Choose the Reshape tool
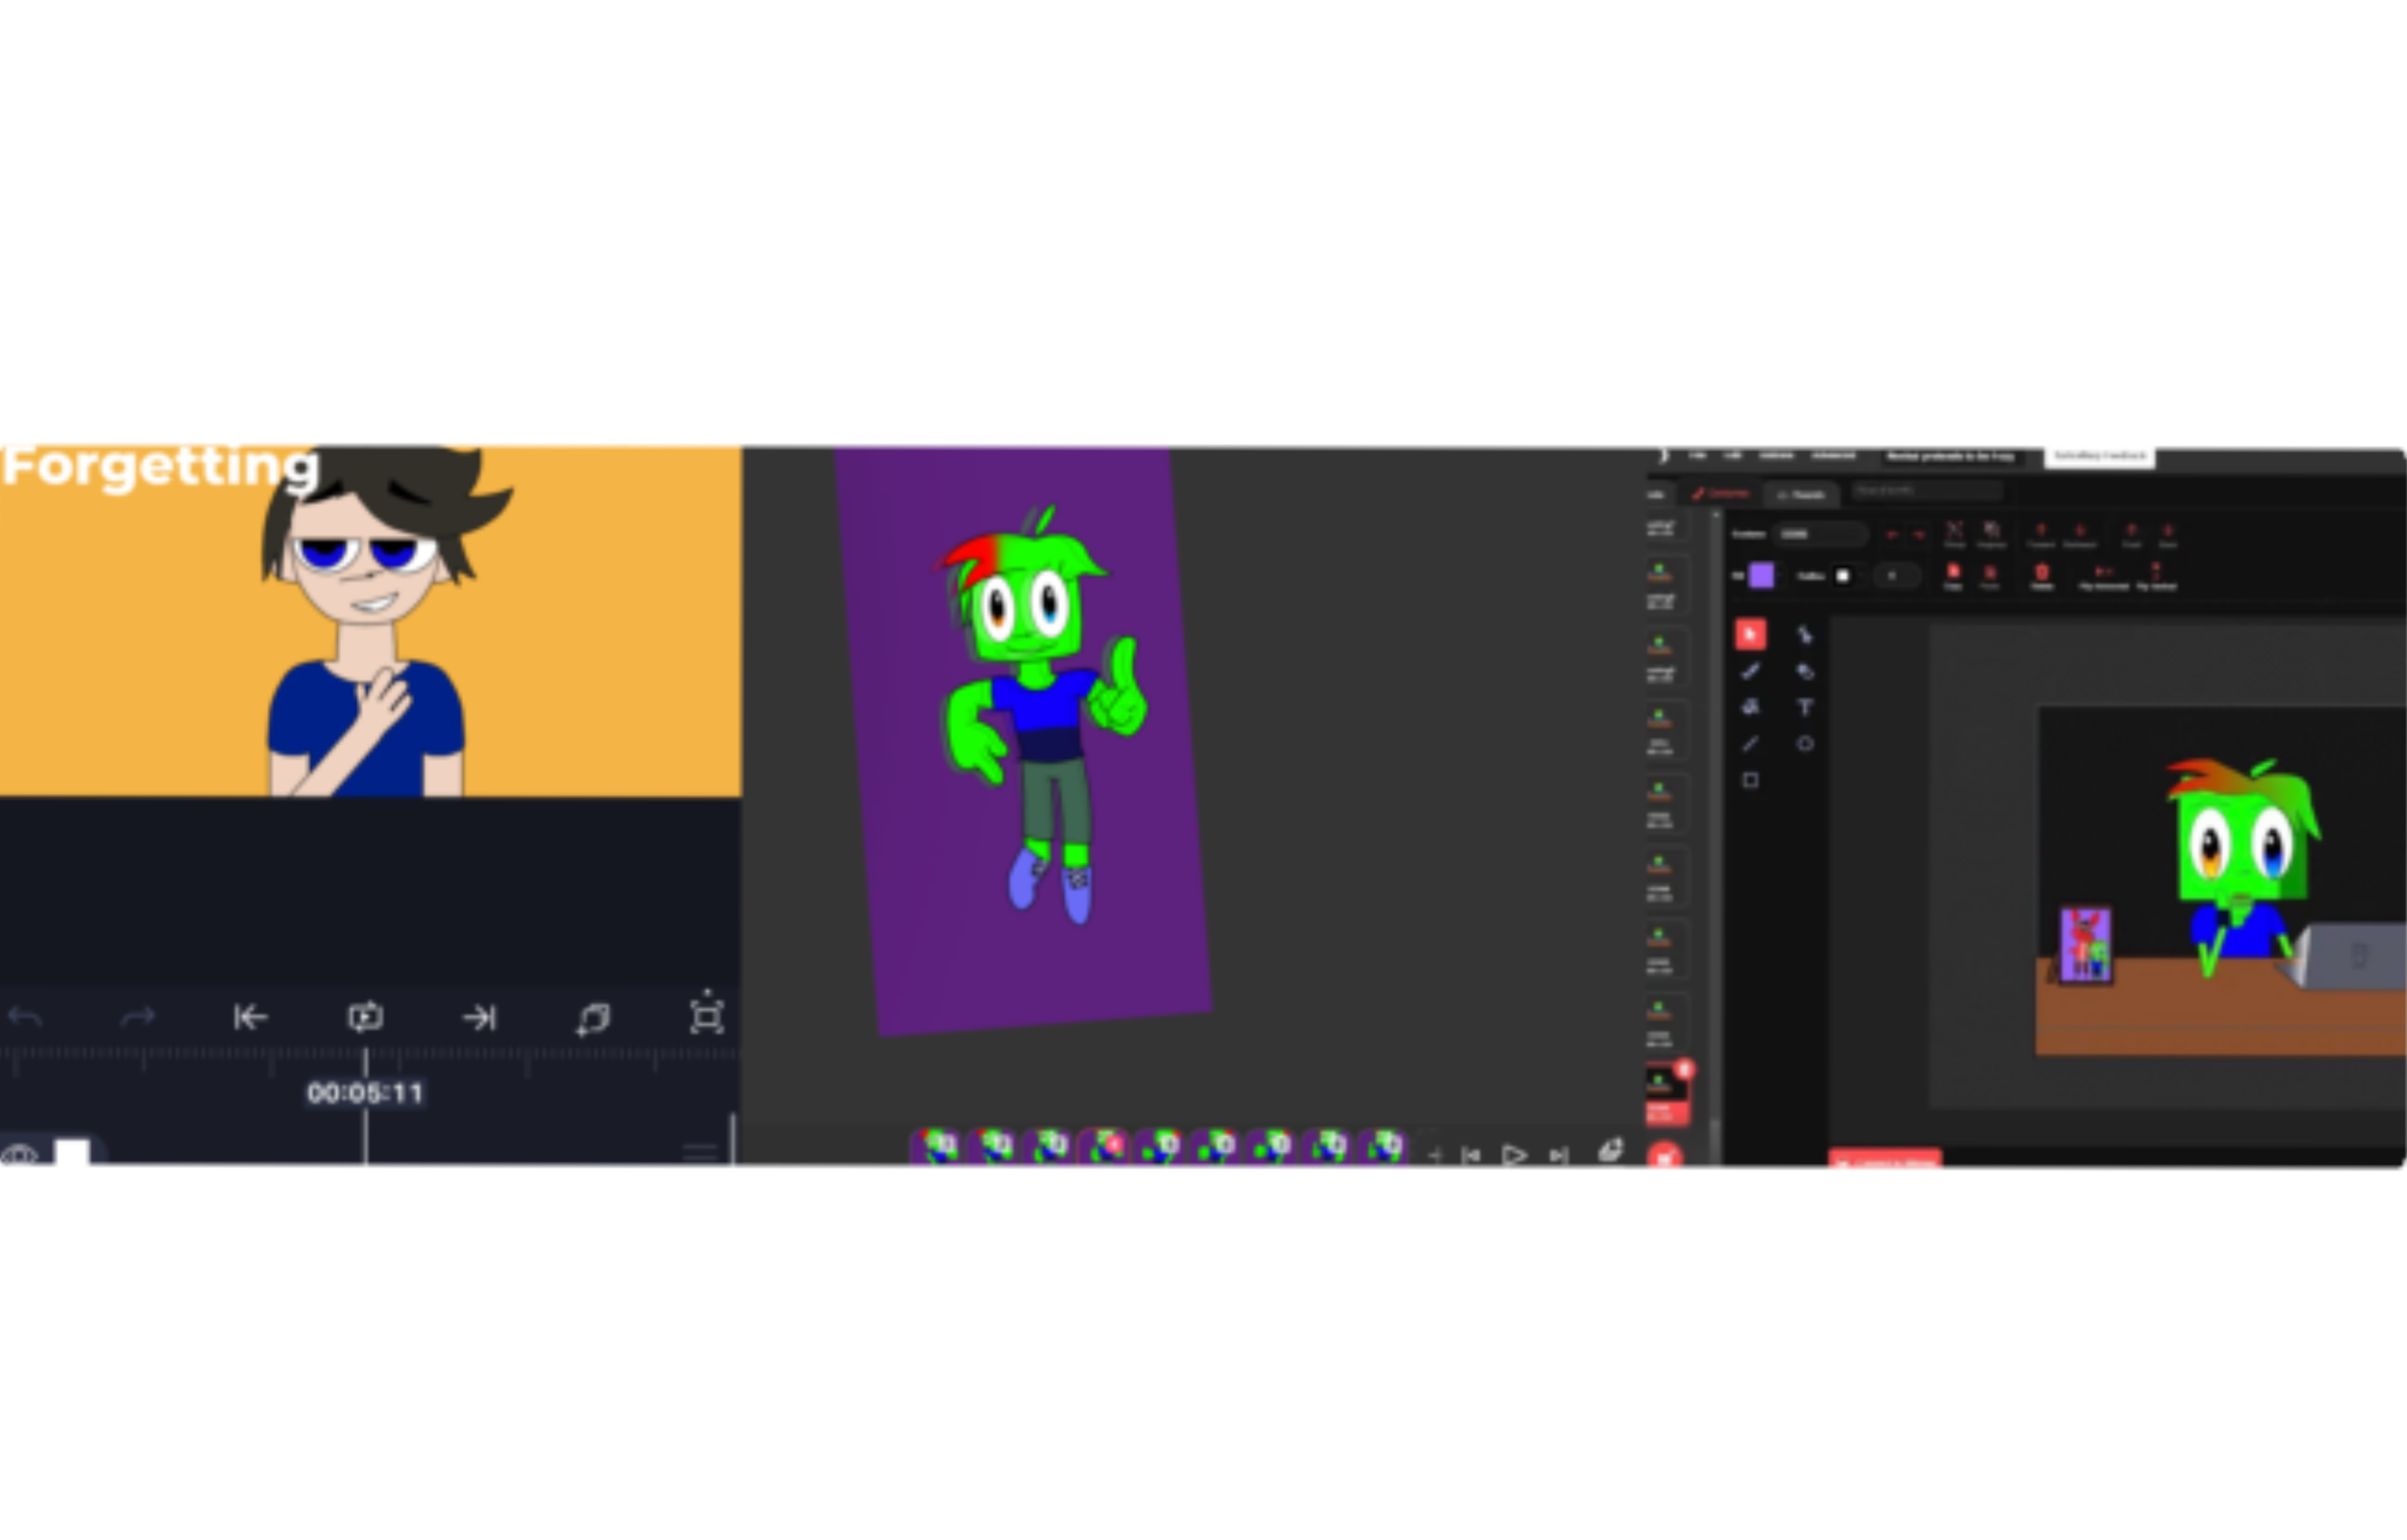Screen dimensions: 2407x1540 pos(1805,635)
